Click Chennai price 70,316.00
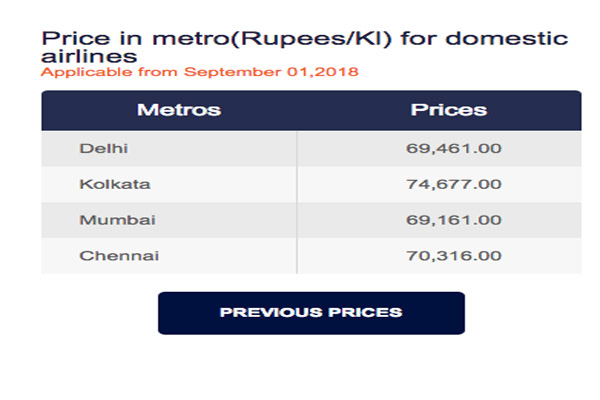 click(x=453, y=256)
